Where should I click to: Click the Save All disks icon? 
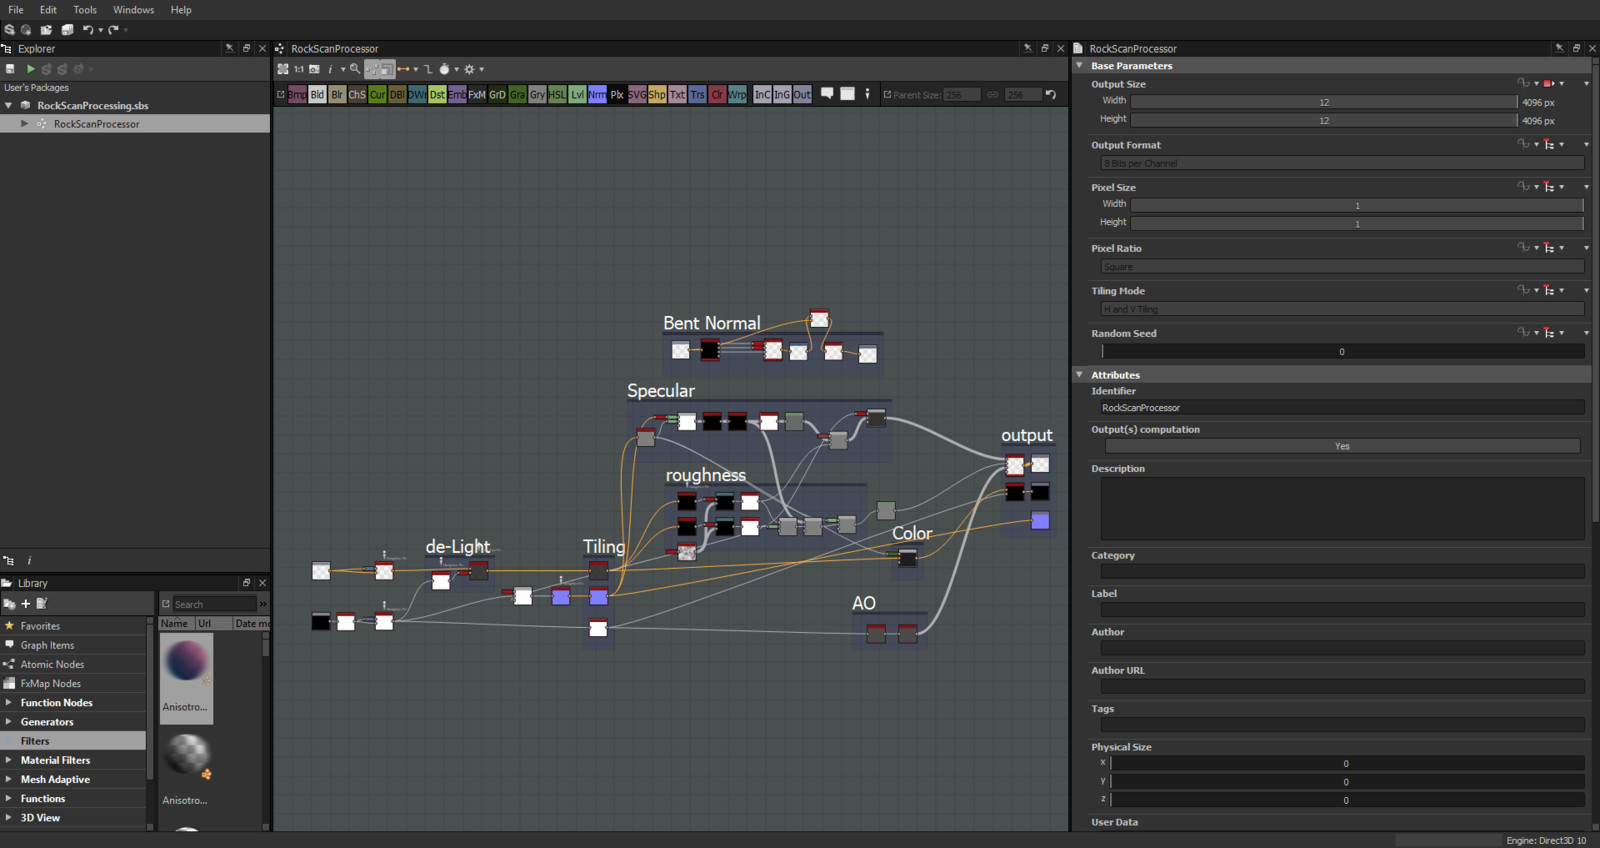point(67,29)
